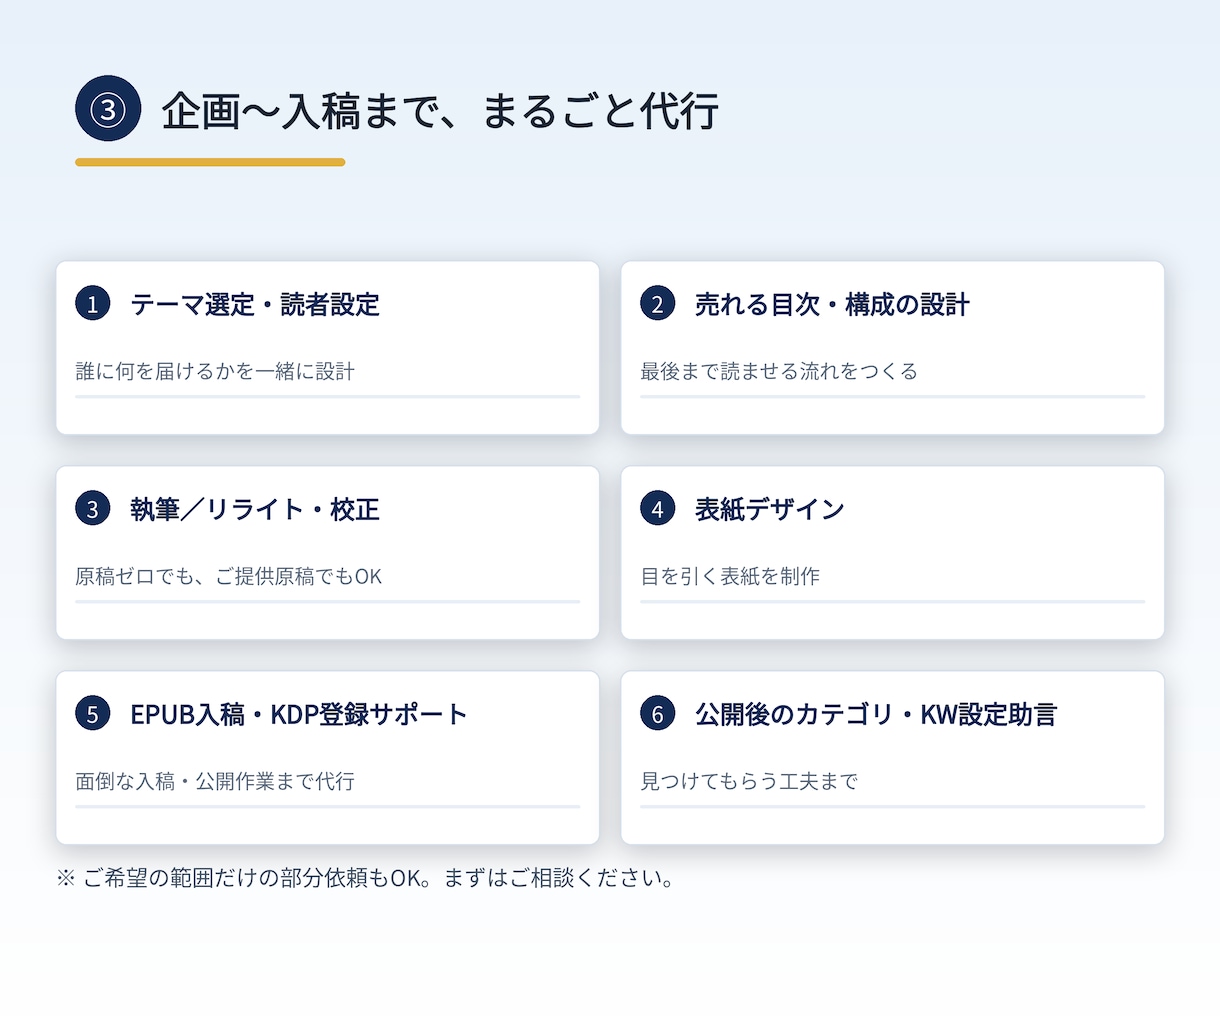Select the title 執筆／リライト・校正
1220x1016 pixels.
(x=255, y=509)
